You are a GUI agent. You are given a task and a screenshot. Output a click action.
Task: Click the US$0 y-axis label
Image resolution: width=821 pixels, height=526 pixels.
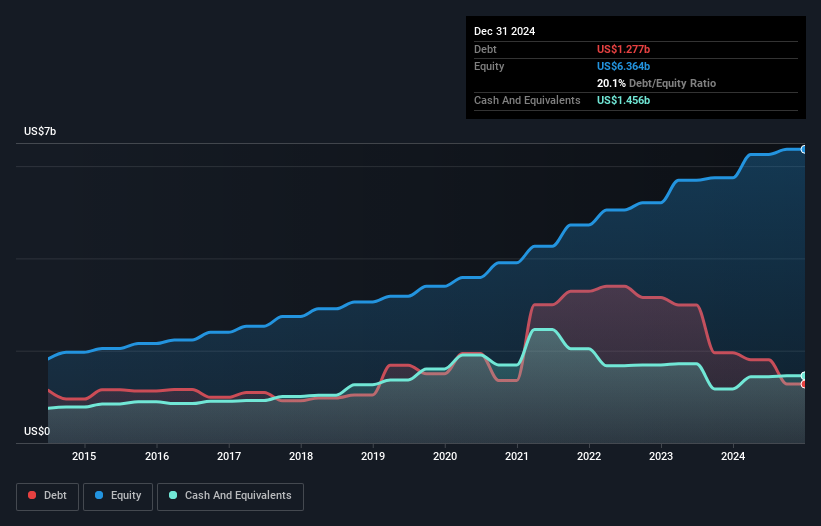(x=37, y=431)
